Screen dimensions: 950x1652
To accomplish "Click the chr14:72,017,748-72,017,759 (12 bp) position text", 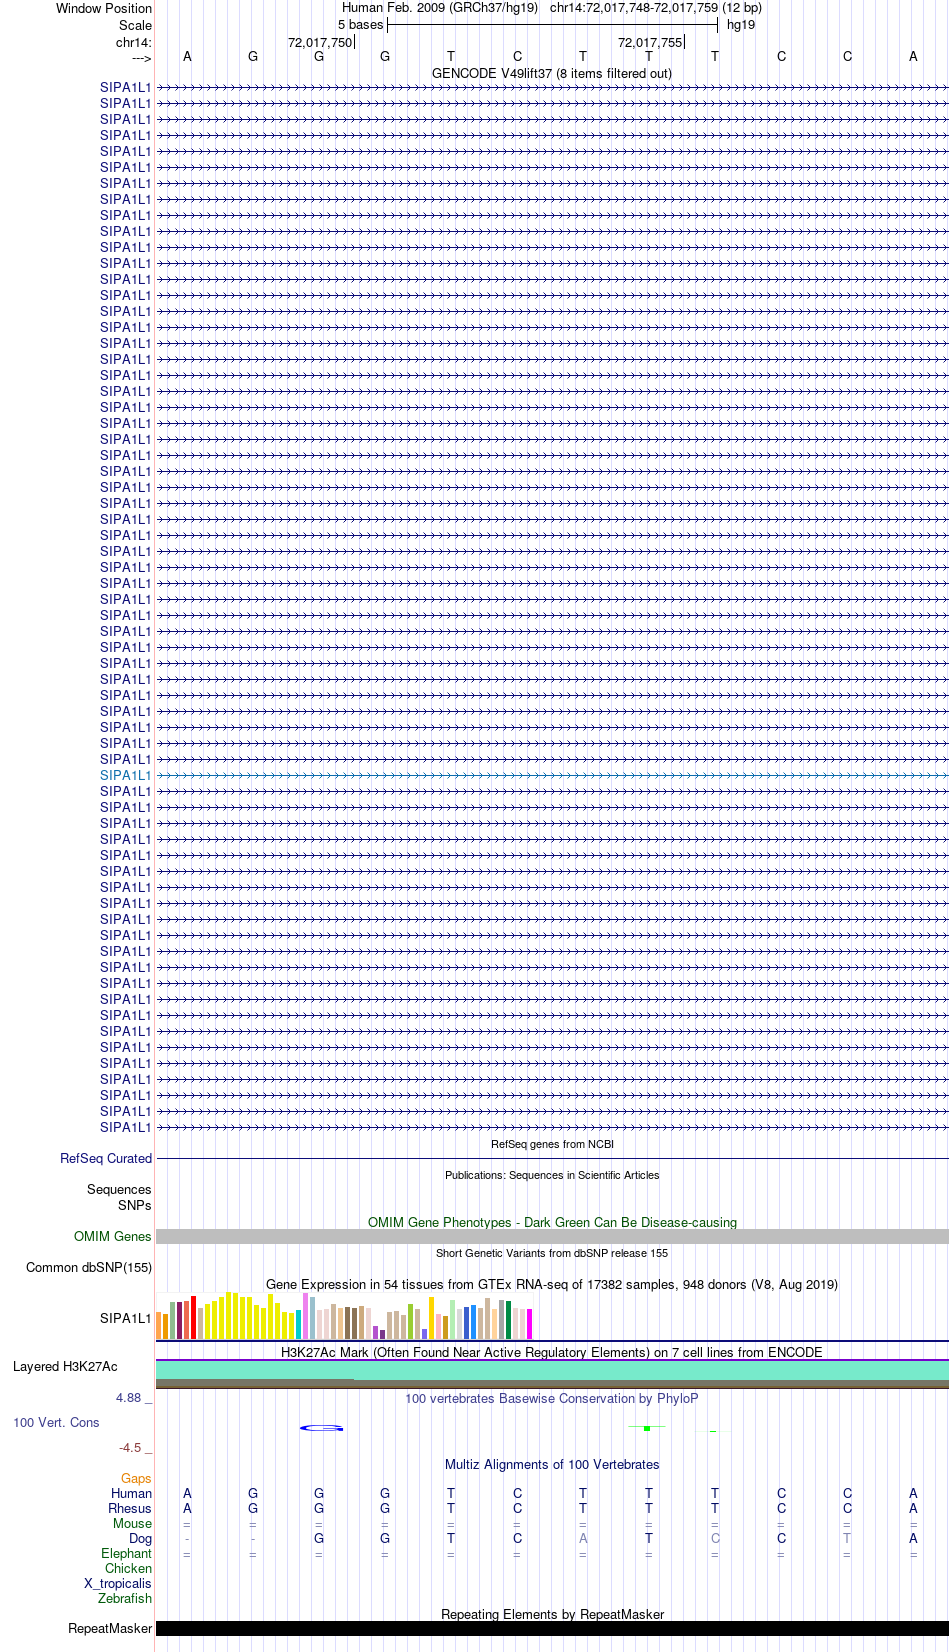I will pos(656,8).
